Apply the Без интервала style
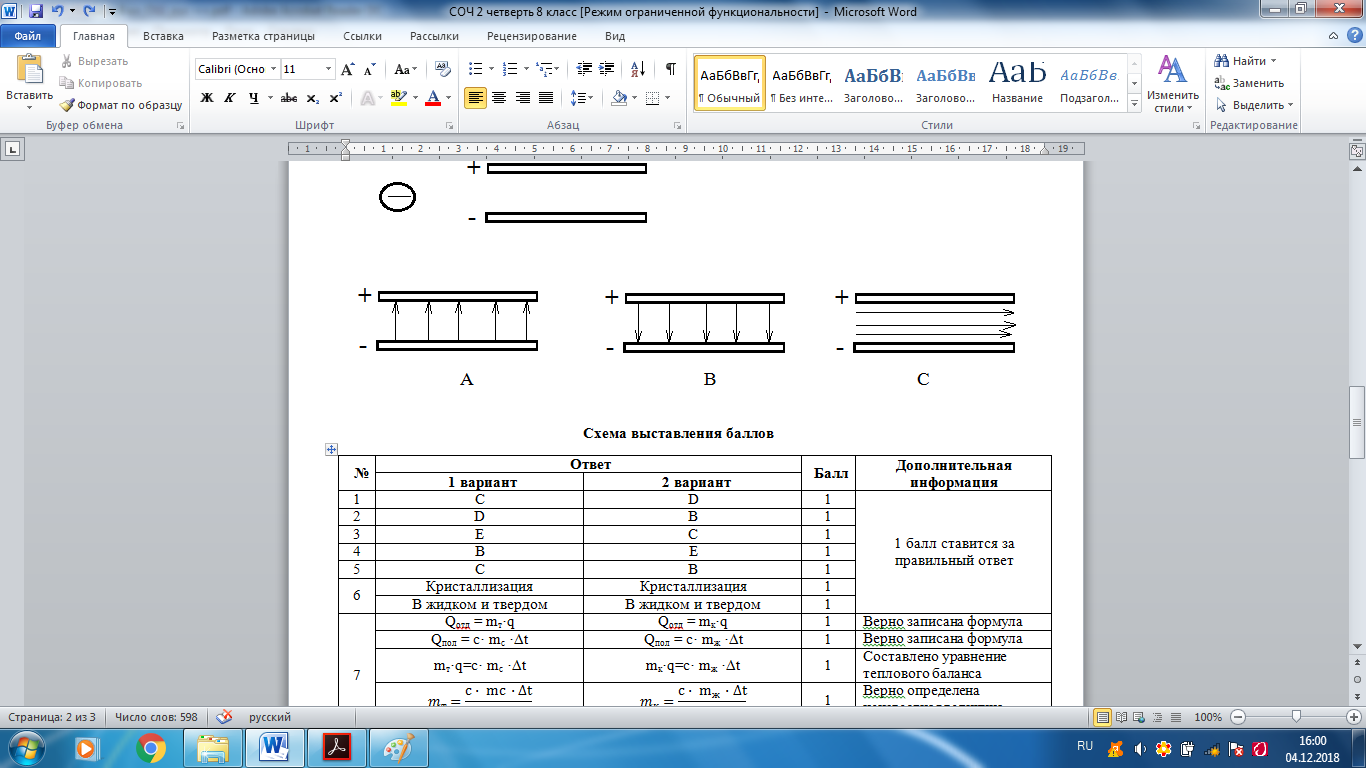Viewport: 1366px width, 768px height. click(x=801, y=83)
